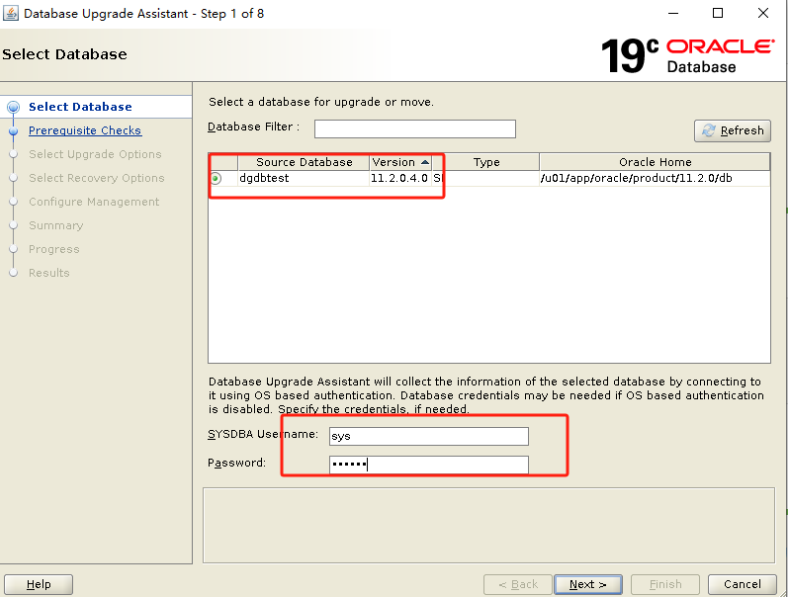The image size is (788, 599).
Task: Open the Prerequisite Checks step link
Action: 84,131
